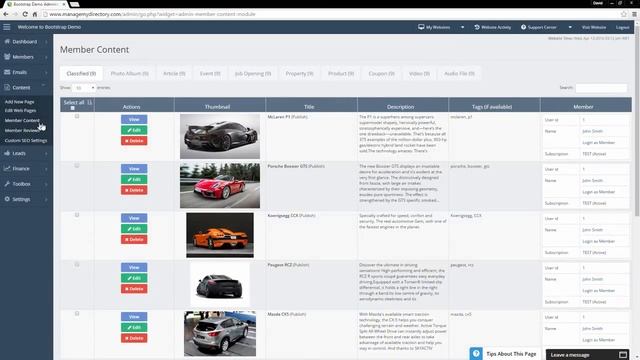Expand the Leads menu chevron
Viewport: 640px width, 360px height.
pos(46,153)
